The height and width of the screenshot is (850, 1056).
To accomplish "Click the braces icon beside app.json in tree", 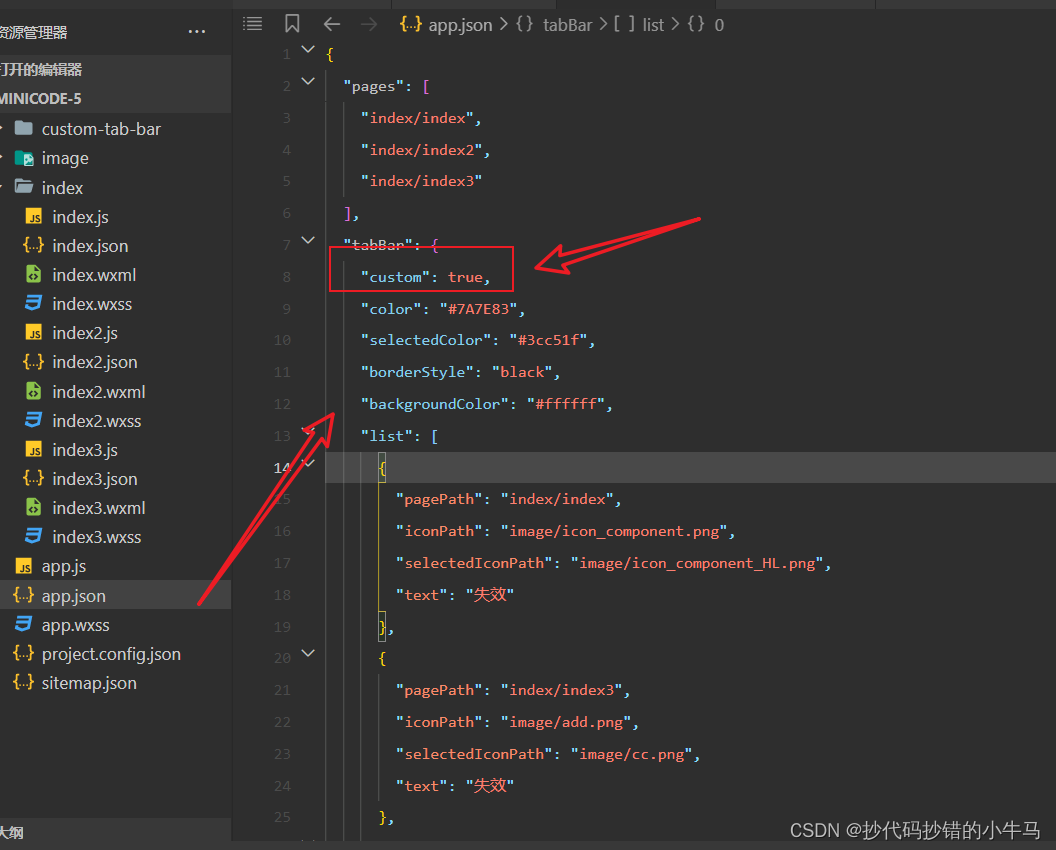I will coord(24,595).
